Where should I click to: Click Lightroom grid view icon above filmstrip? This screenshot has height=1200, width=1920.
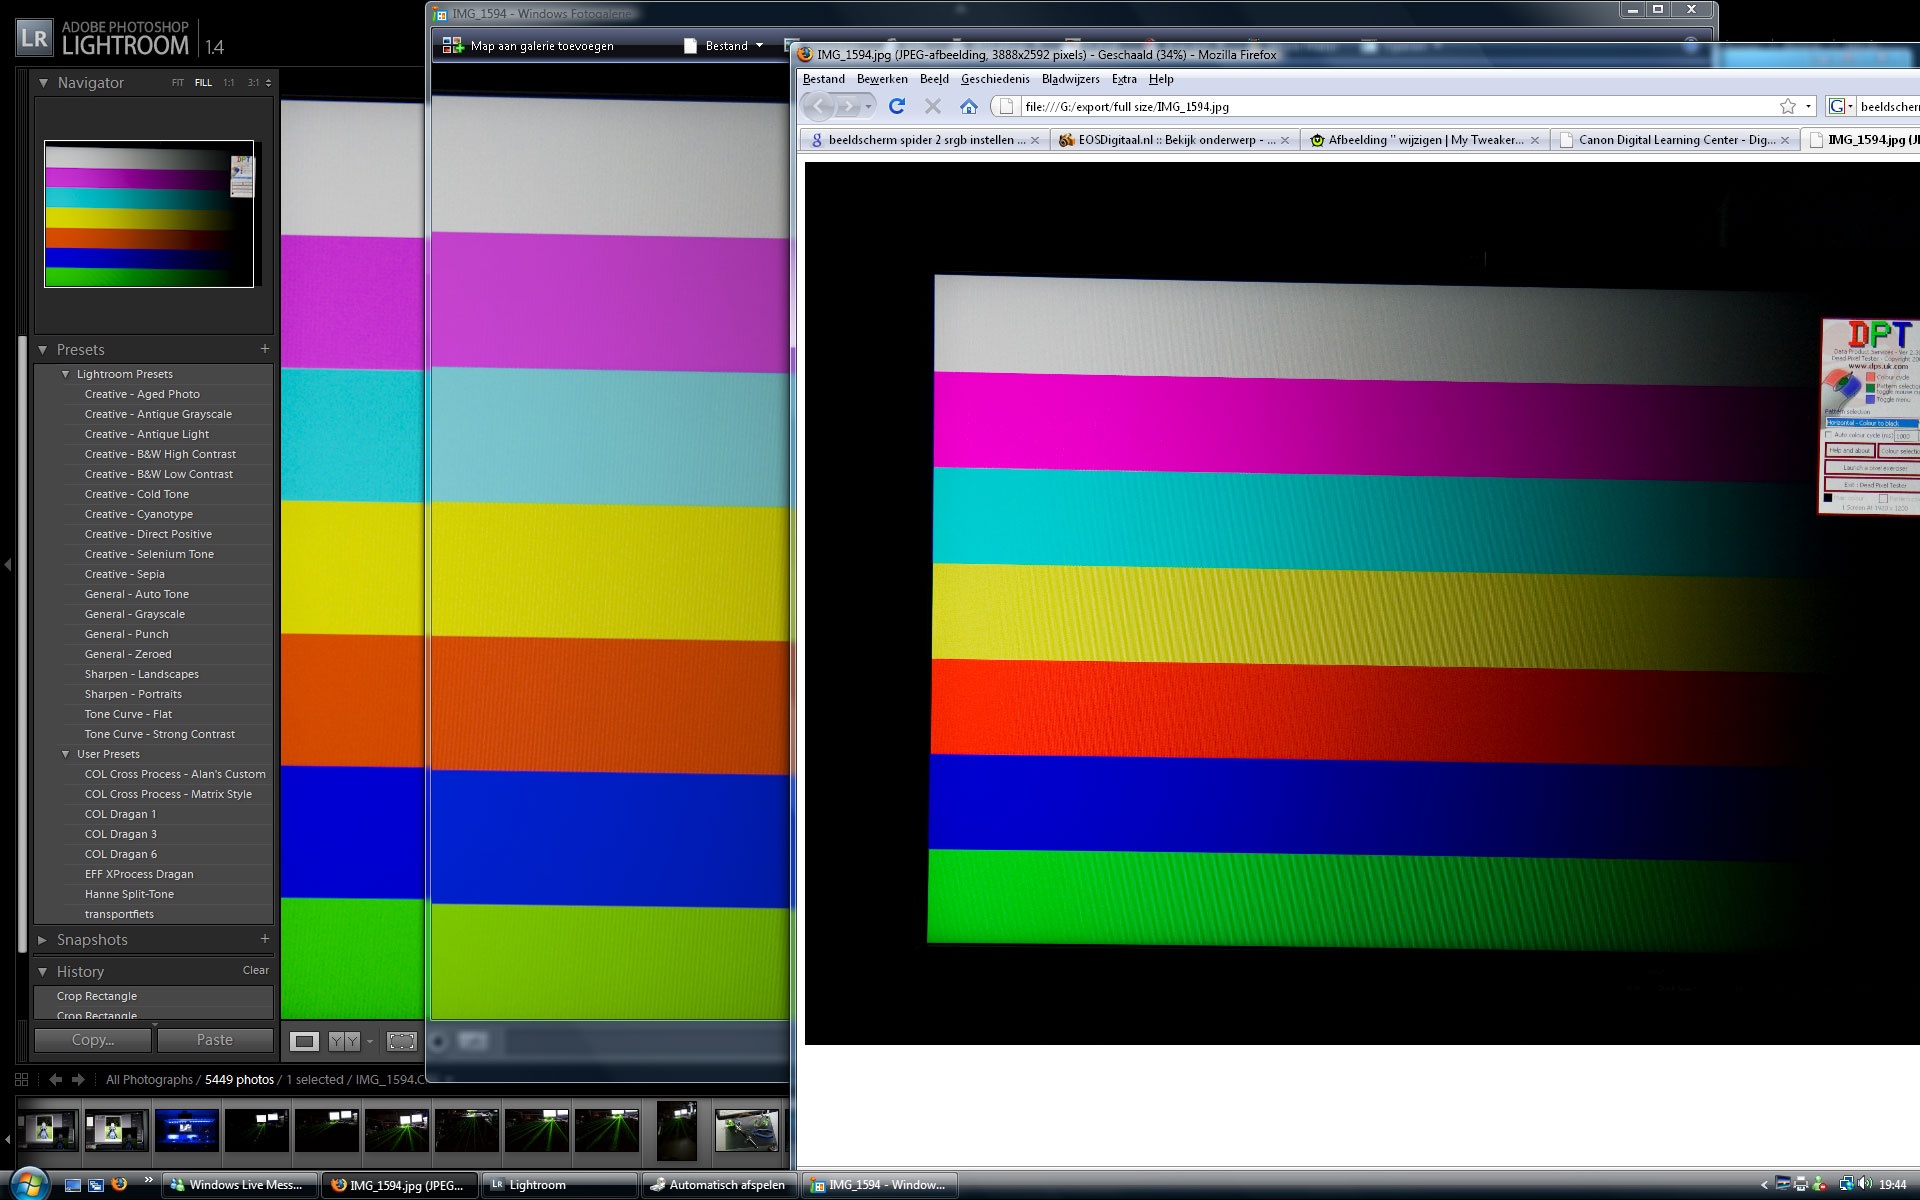pos(22,1079)
